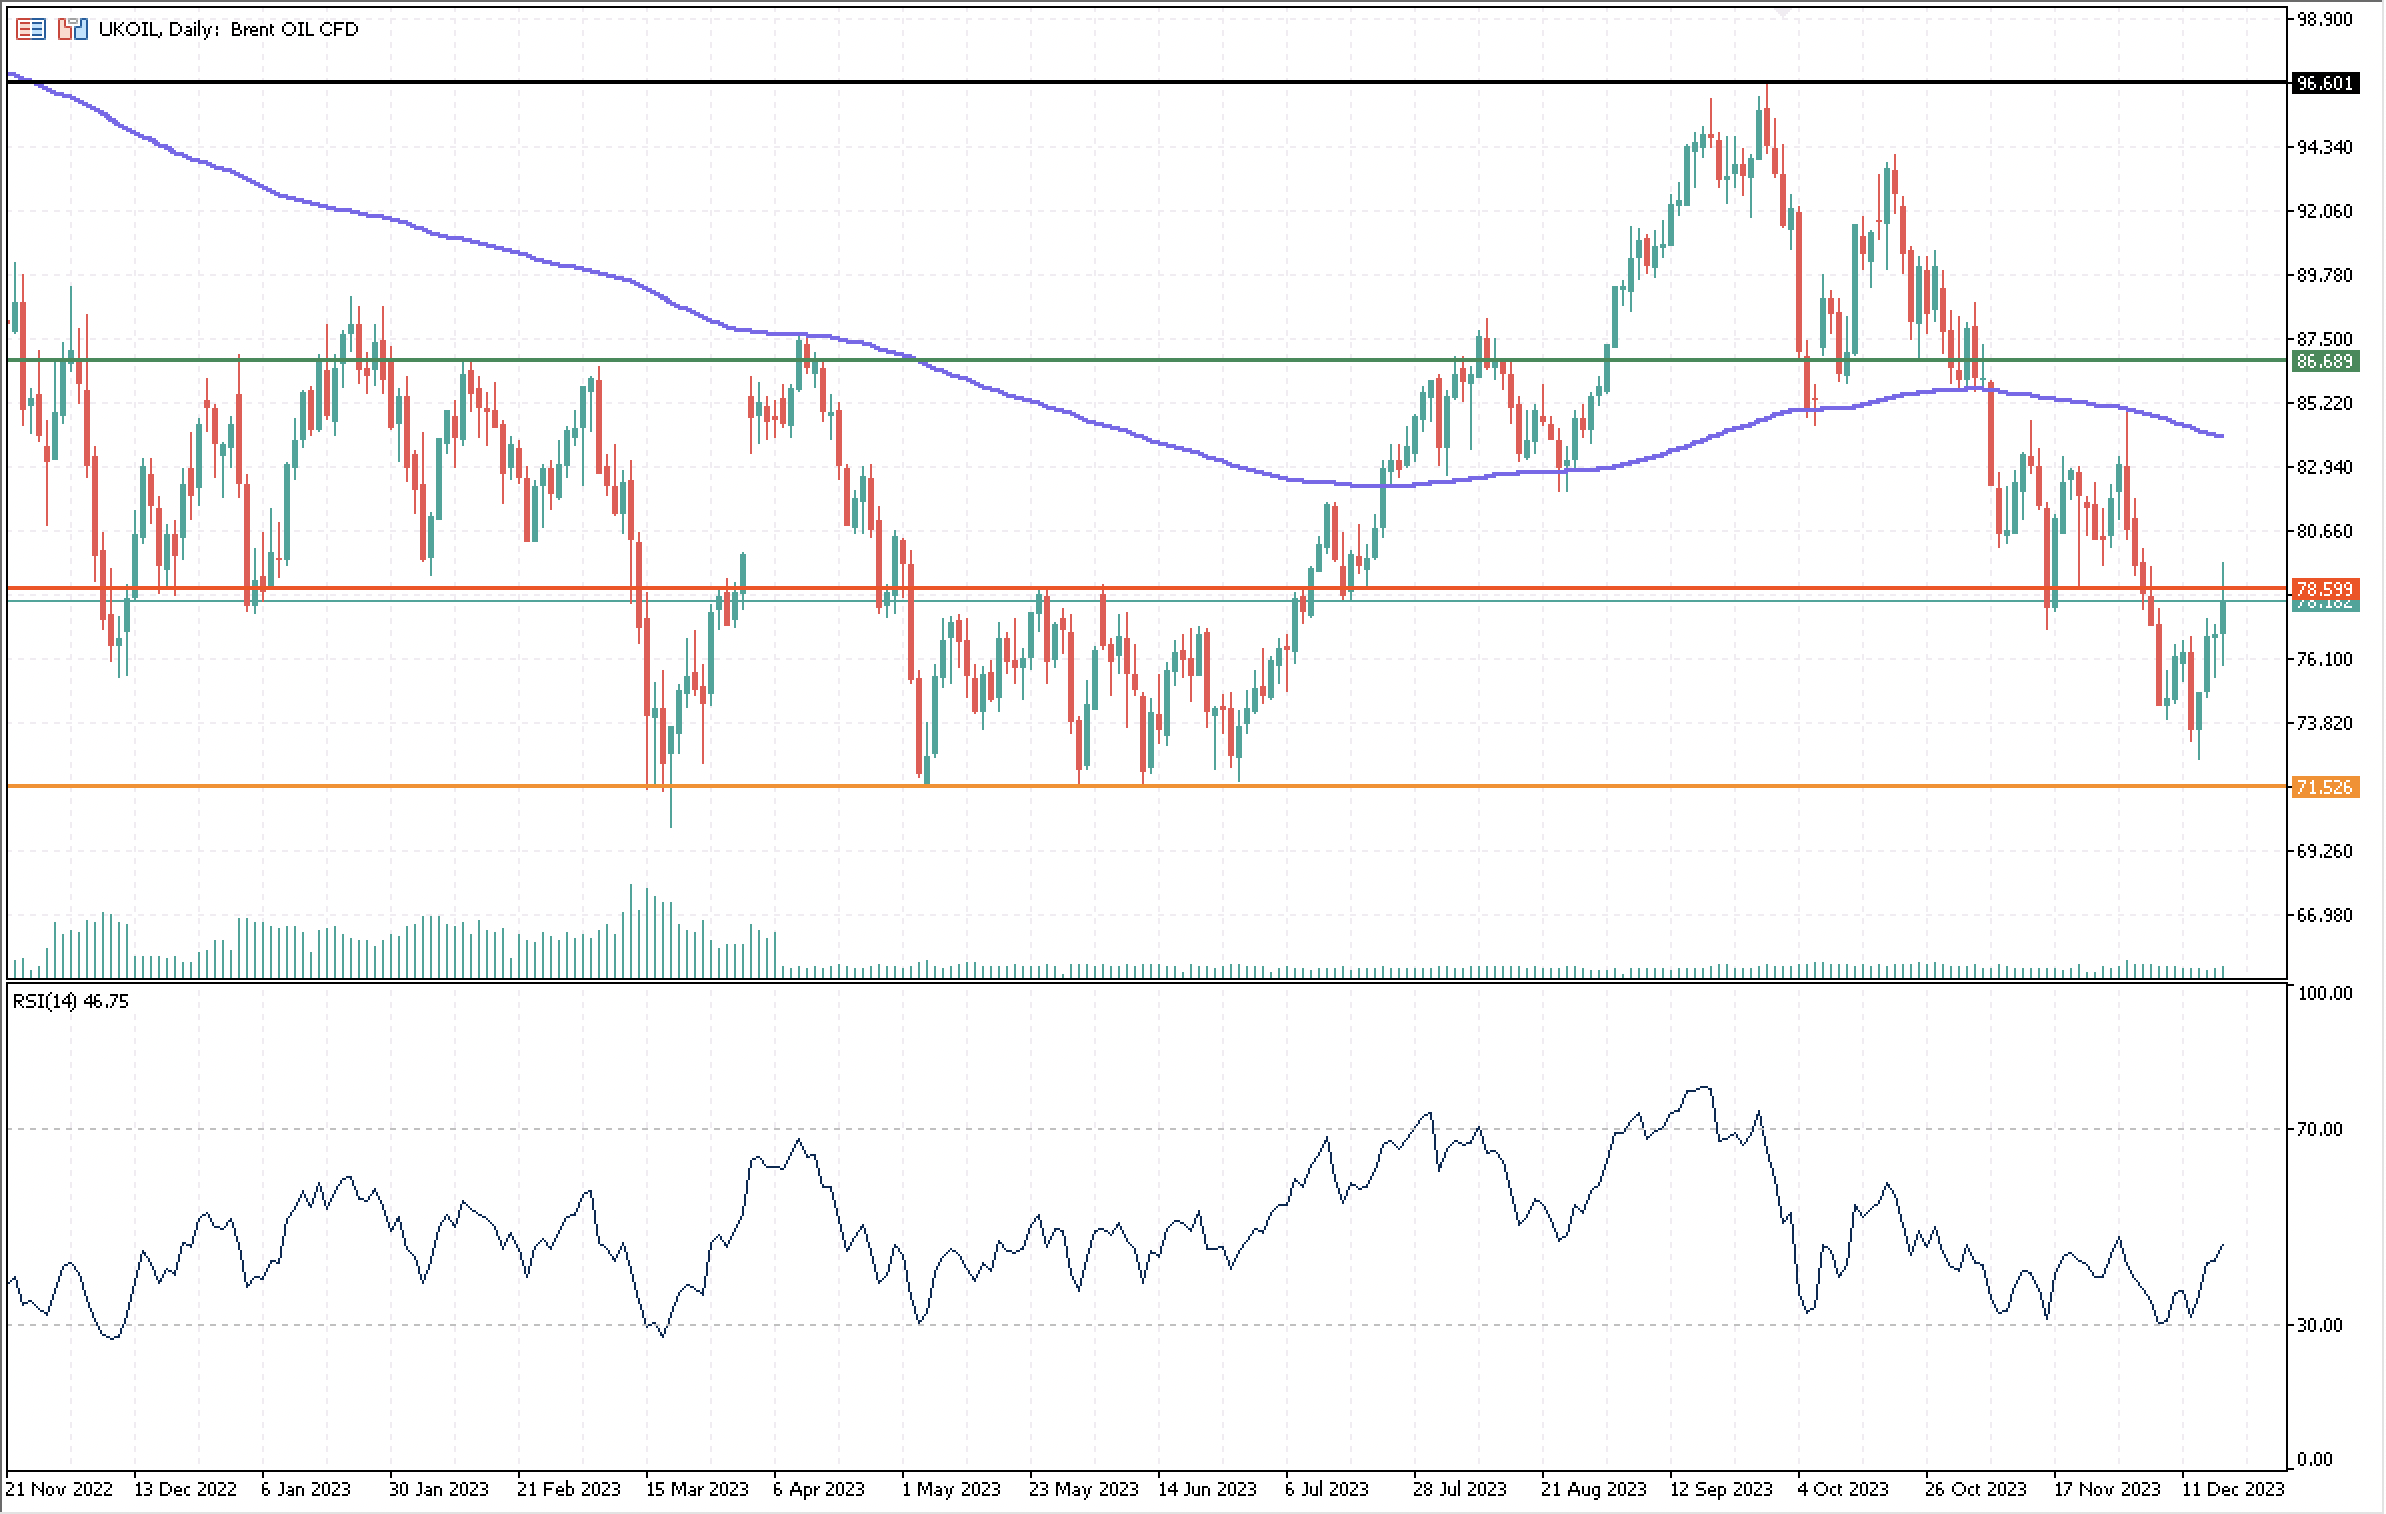Image resolution: width=2386 pixels, height=1514 pixels.
Task: Click the red 78.599 price label
Action: tap(2324, 588)
